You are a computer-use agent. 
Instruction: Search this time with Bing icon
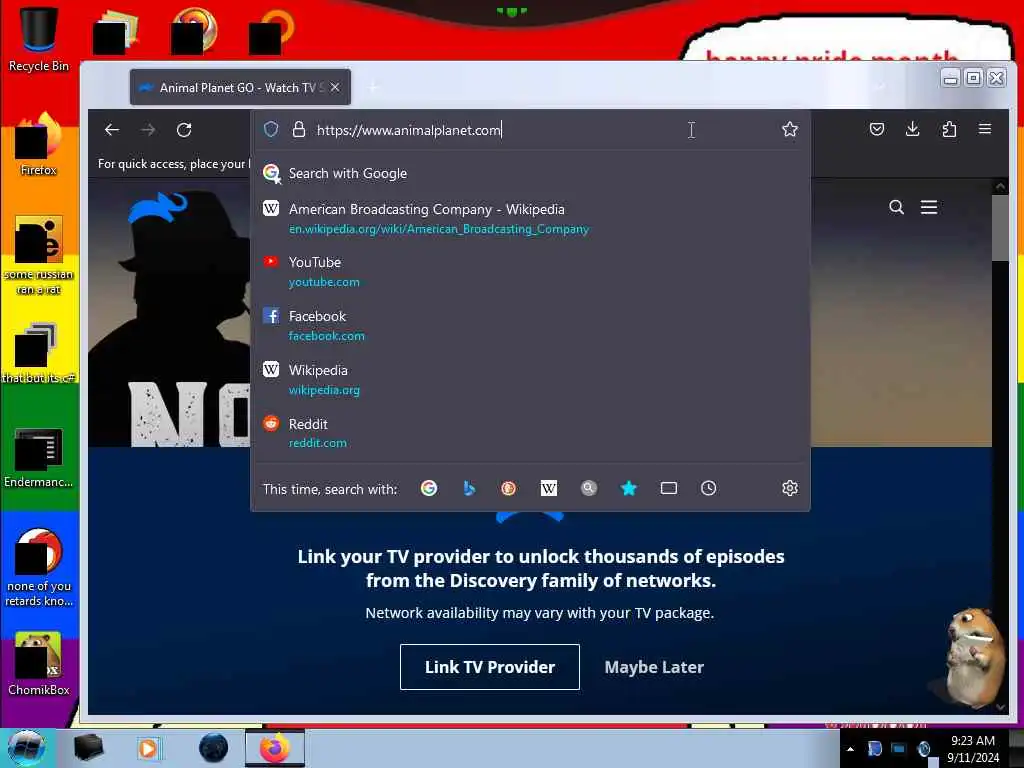point(469,488)
